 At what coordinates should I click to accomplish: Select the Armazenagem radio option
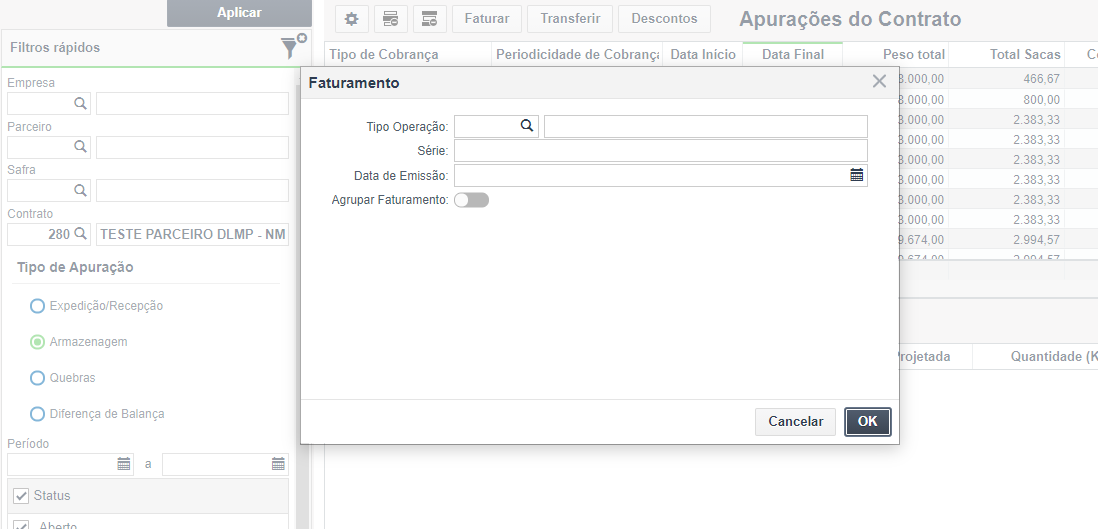(x=37, y=342)
